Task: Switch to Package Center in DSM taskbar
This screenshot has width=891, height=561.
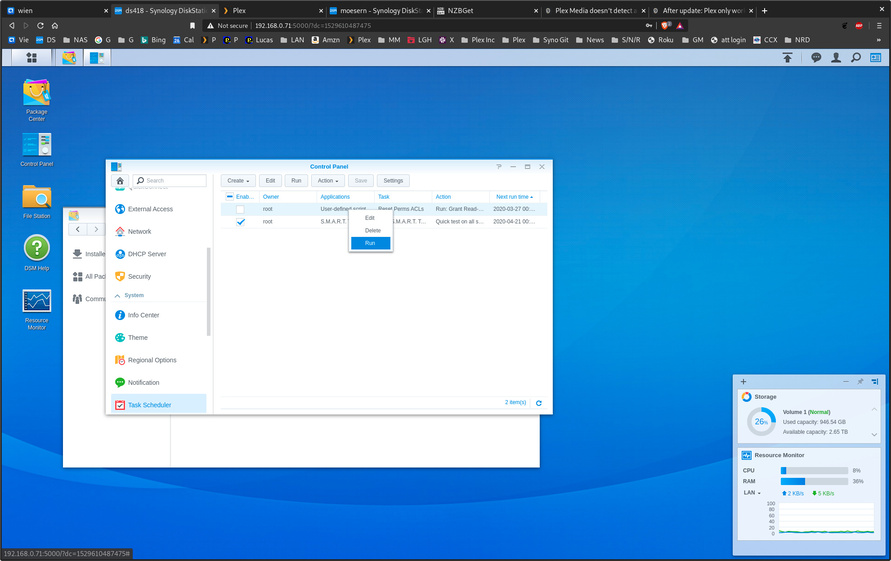Action: 69,57
